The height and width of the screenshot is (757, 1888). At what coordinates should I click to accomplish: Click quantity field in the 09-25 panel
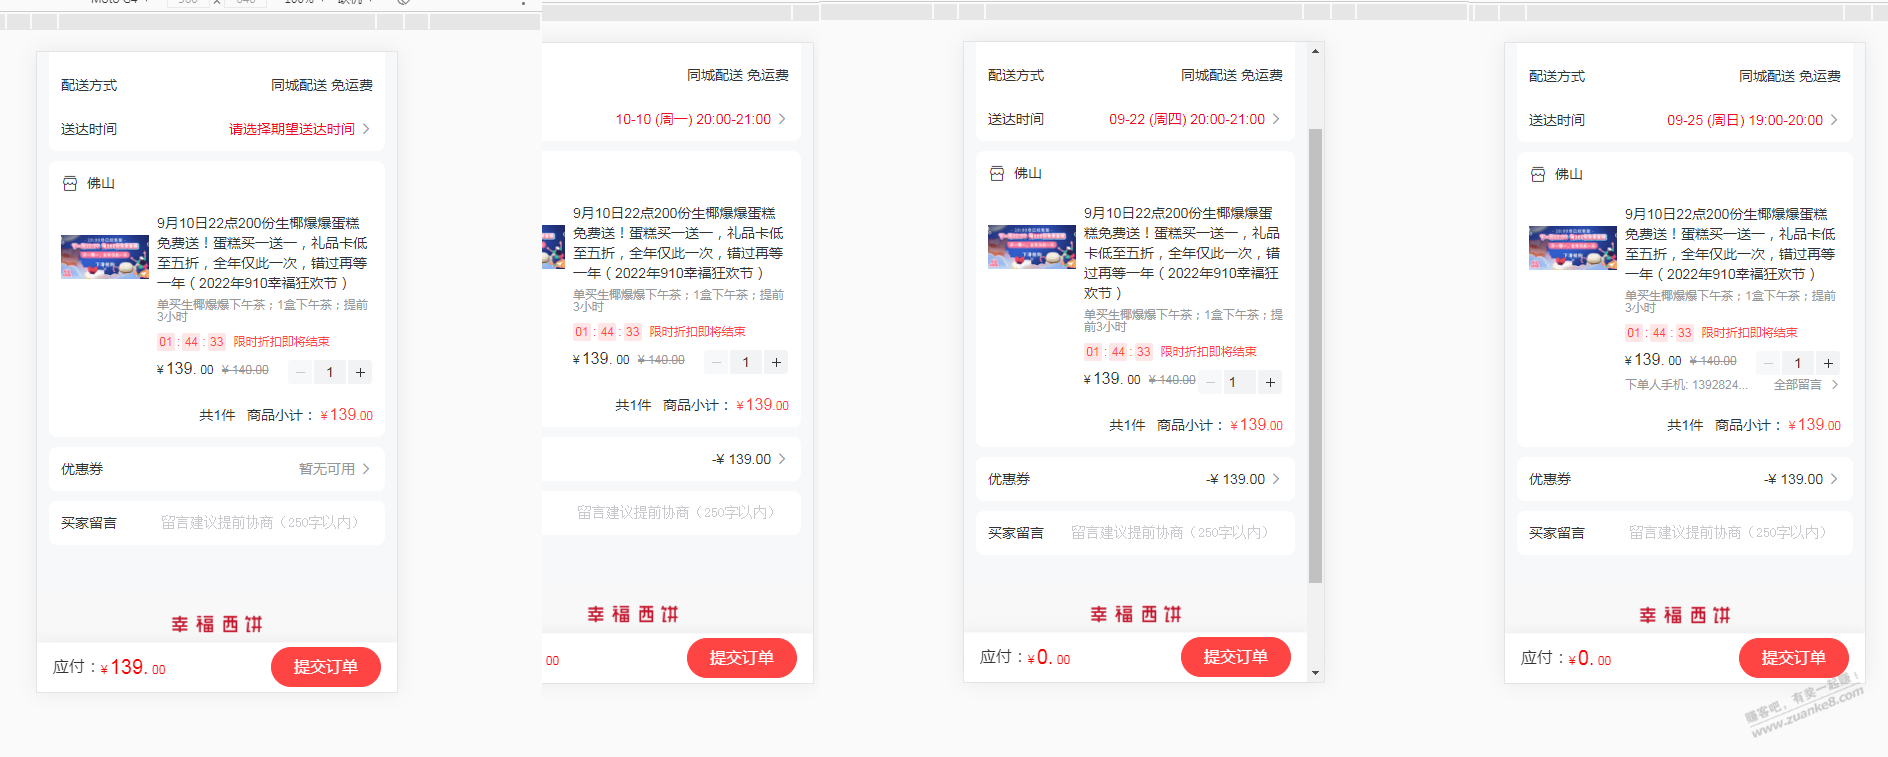pyautogui.click(x=1799, y=363)
